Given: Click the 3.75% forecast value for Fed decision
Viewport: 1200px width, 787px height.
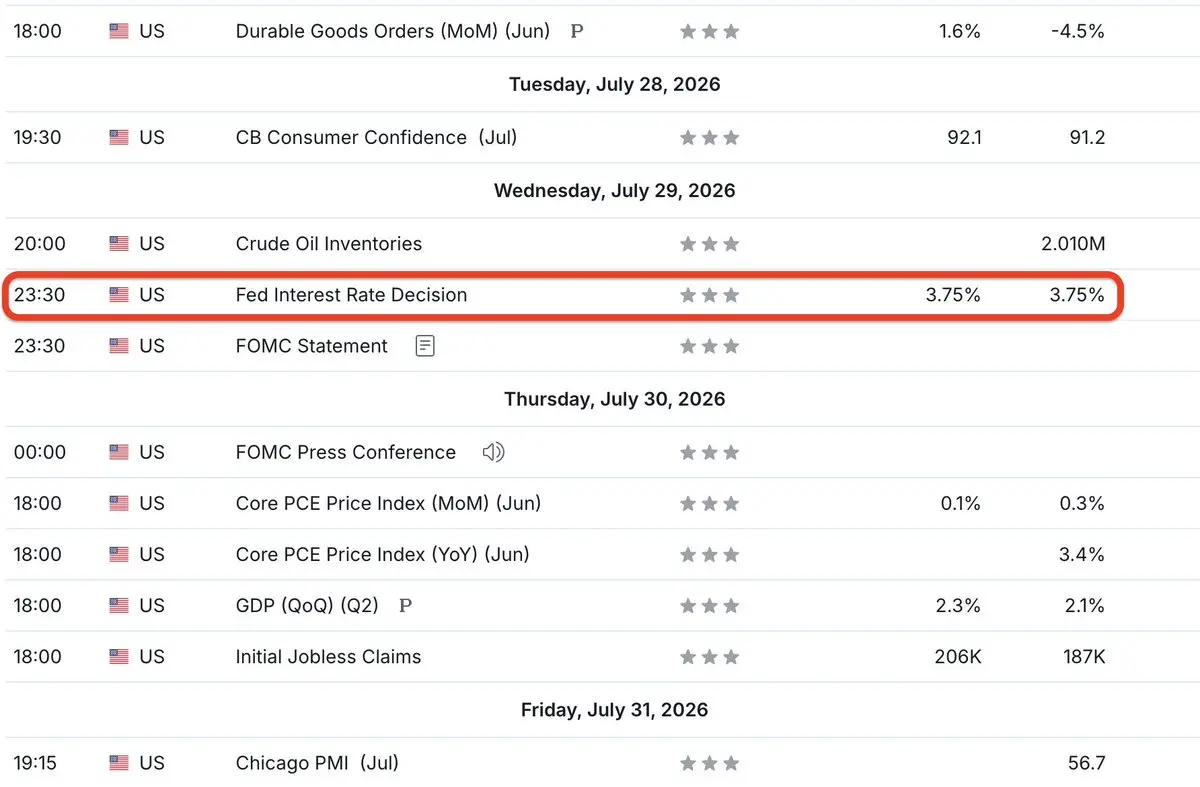Looking at the screenshot, I should (x=953, y=295).
